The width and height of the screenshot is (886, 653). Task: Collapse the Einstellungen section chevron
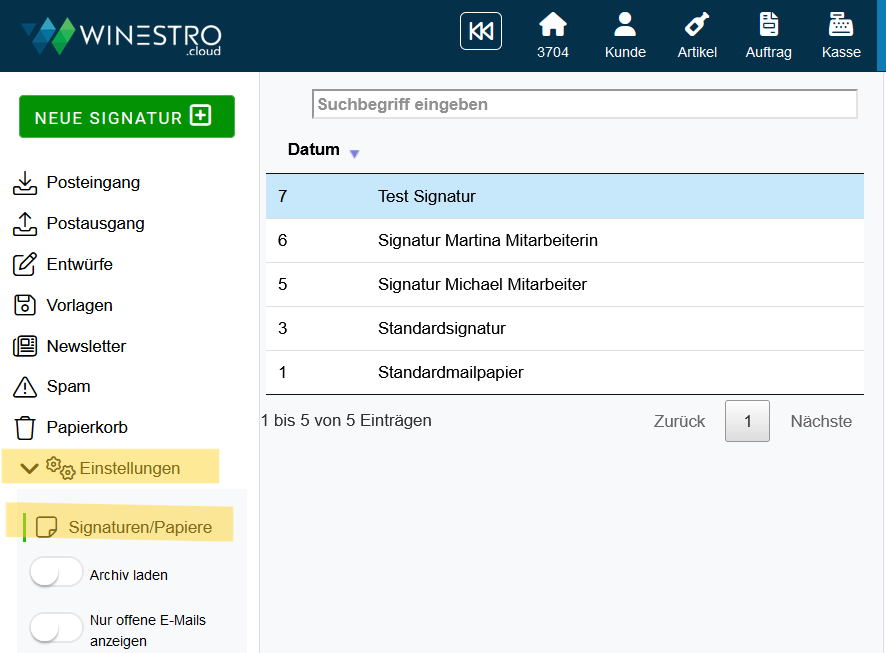click(29, 468)
